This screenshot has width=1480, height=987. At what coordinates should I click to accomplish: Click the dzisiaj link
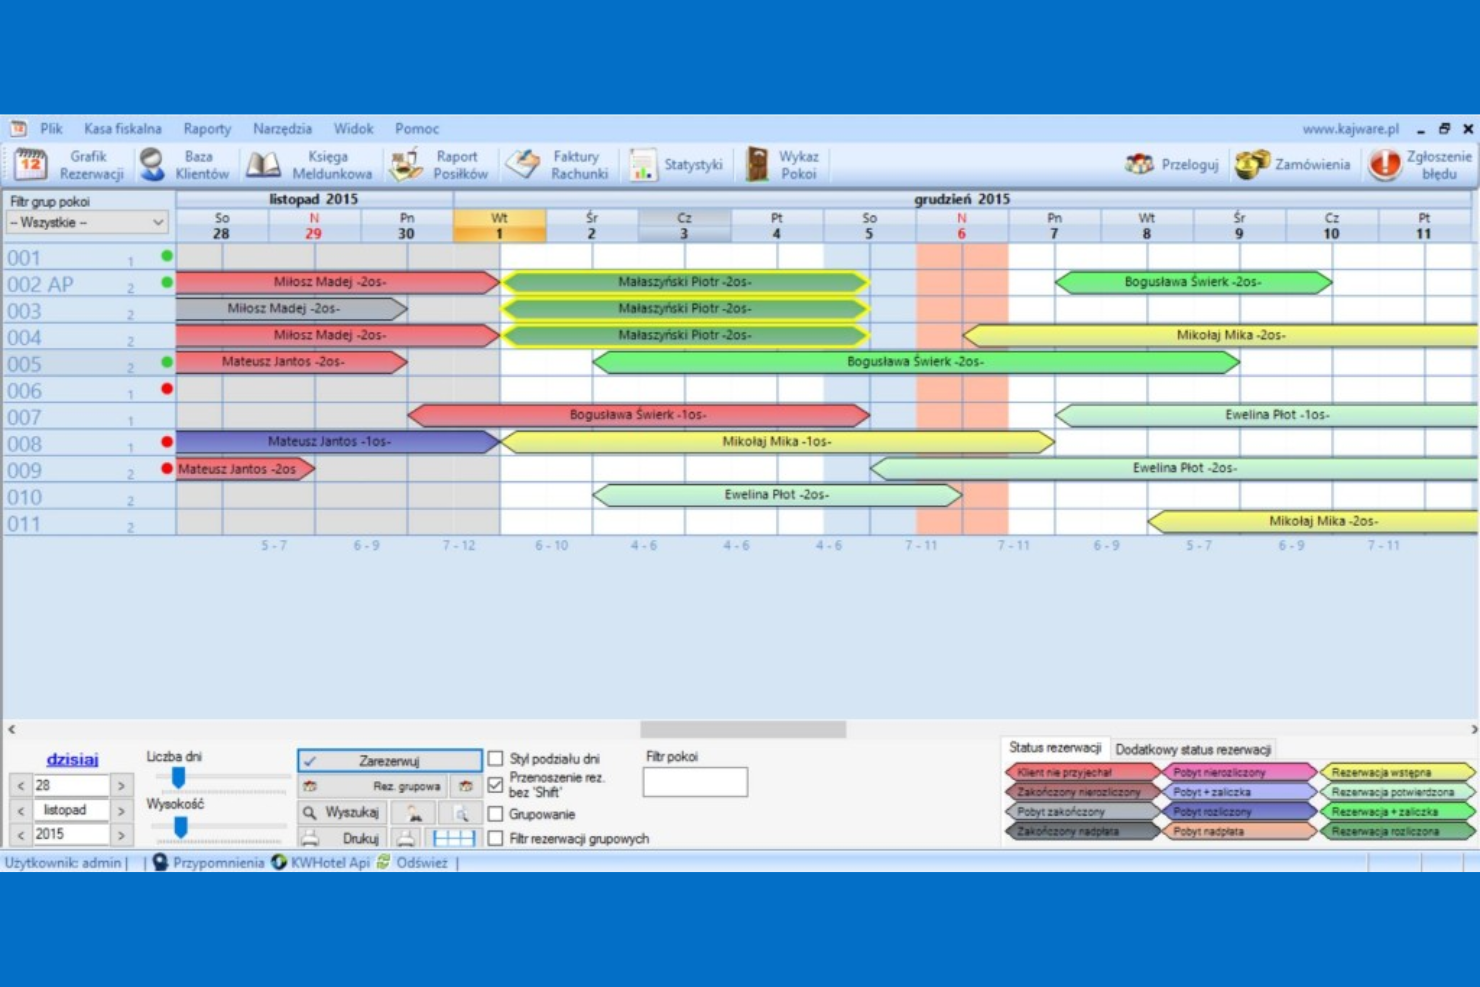[x=70, y=759]
